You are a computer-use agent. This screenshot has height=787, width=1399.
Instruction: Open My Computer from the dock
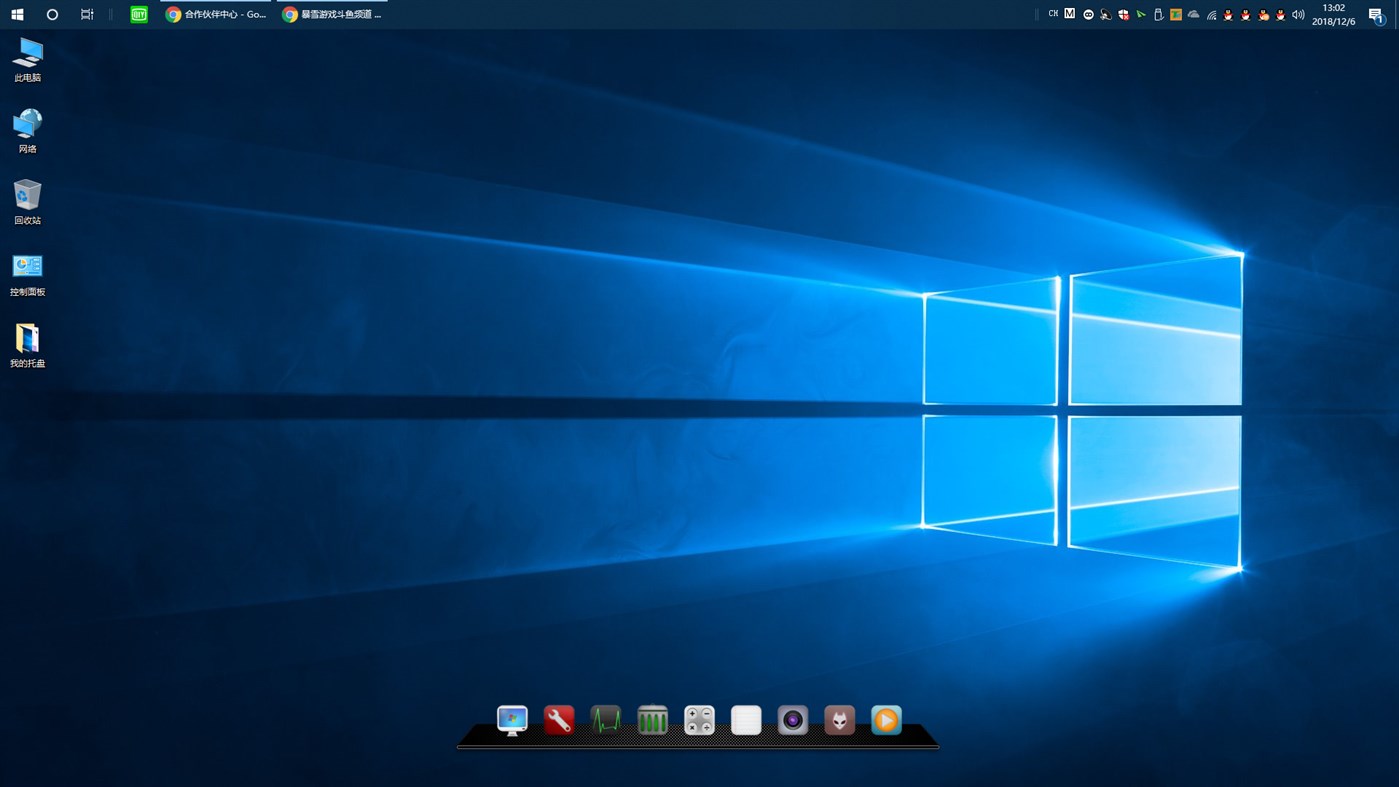pos(513,720)
